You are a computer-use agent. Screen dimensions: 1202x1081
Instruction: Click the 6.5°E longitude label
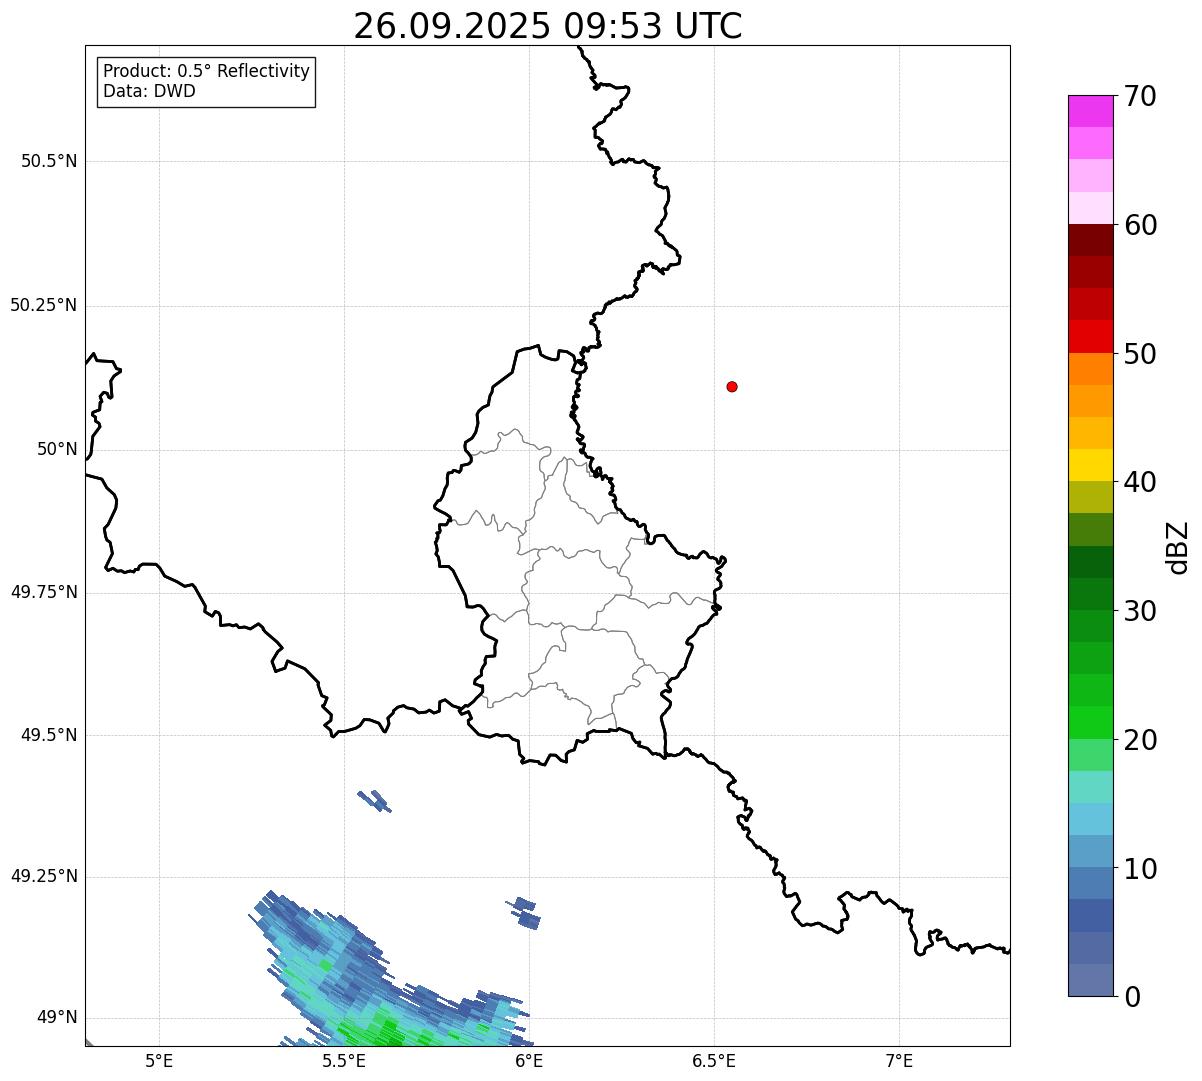714,1060
